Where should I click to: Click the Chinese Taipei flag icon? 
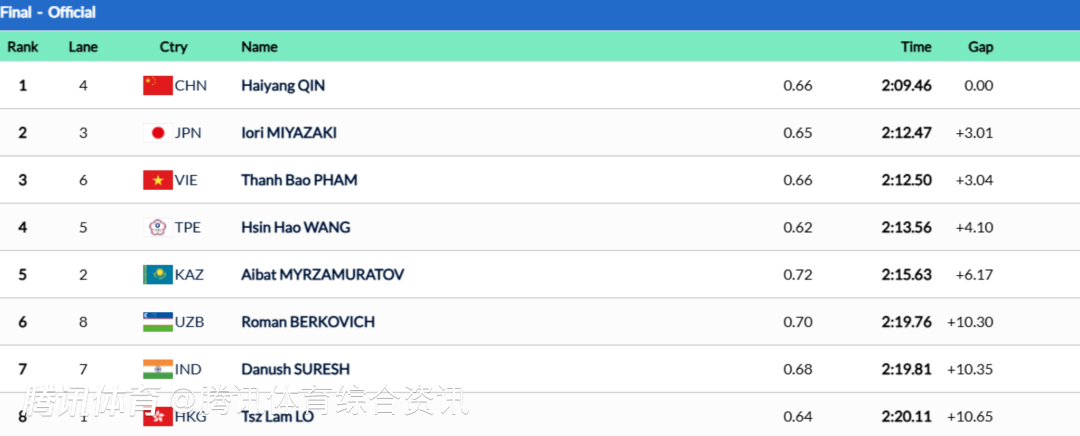pos(158,227)
